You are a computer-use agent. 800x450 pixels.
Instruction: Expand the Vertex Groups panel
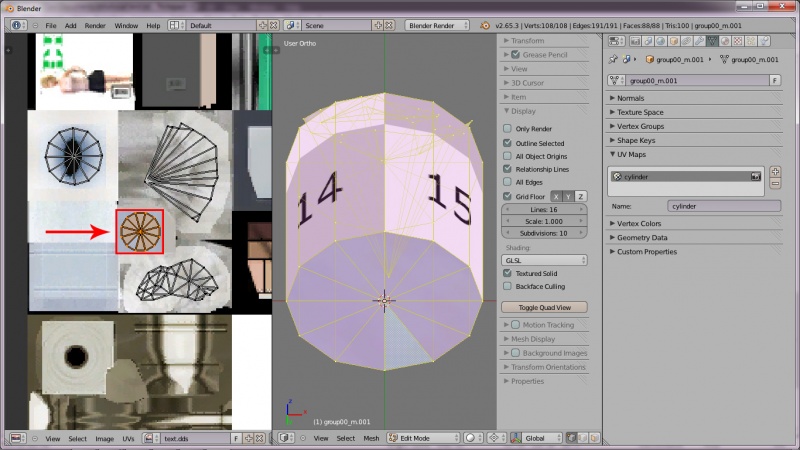(x=640, y=126)
